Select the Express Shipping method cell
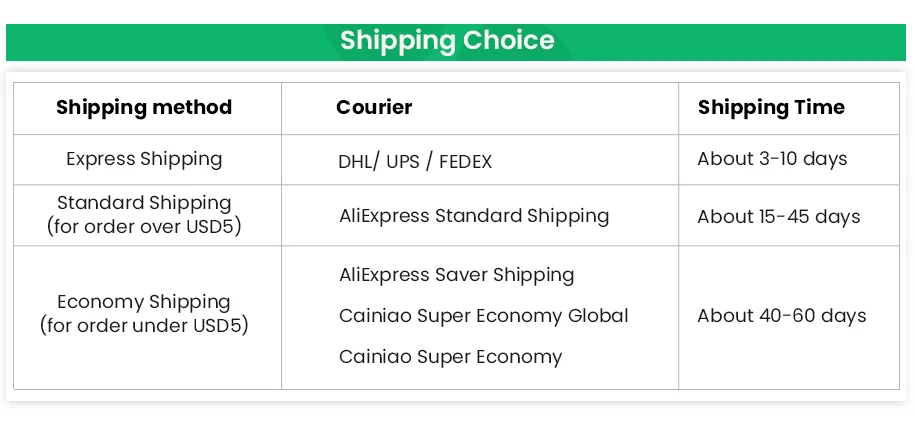The width and height of the screenshot is (915, 425). point(144,159)
